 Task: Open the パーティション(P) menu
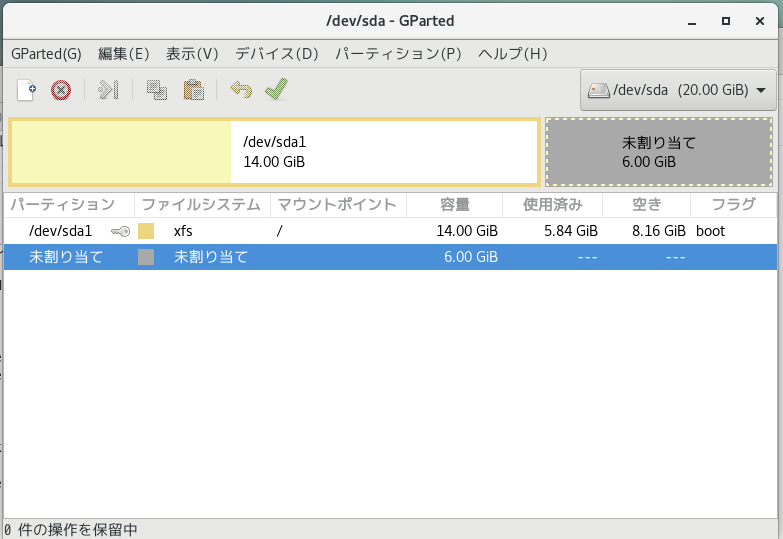[x=398, y=53]
